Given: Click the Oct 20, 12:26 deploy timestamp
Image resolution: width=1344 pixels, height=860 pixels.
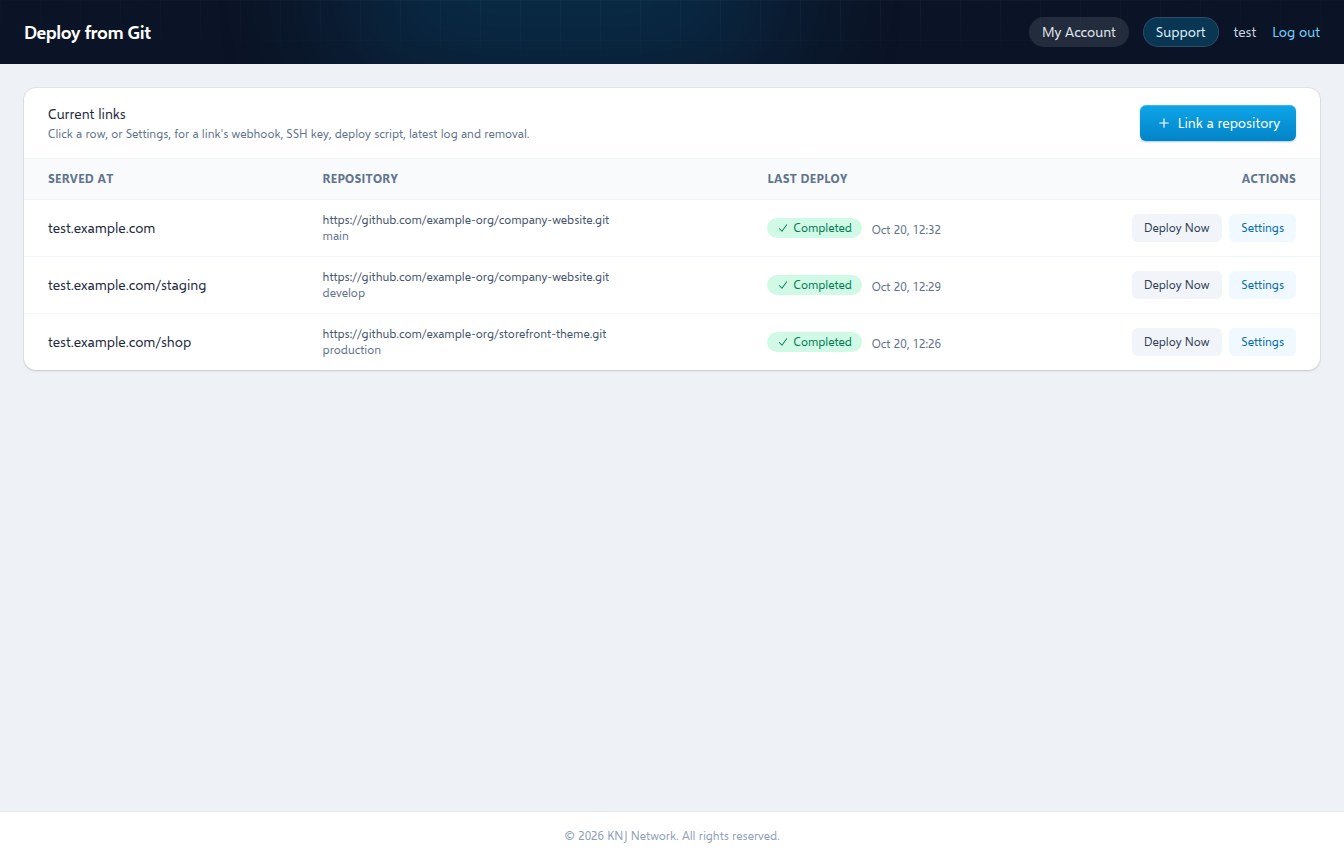Looking at the screenshot, I should click(x=906, y=343).
